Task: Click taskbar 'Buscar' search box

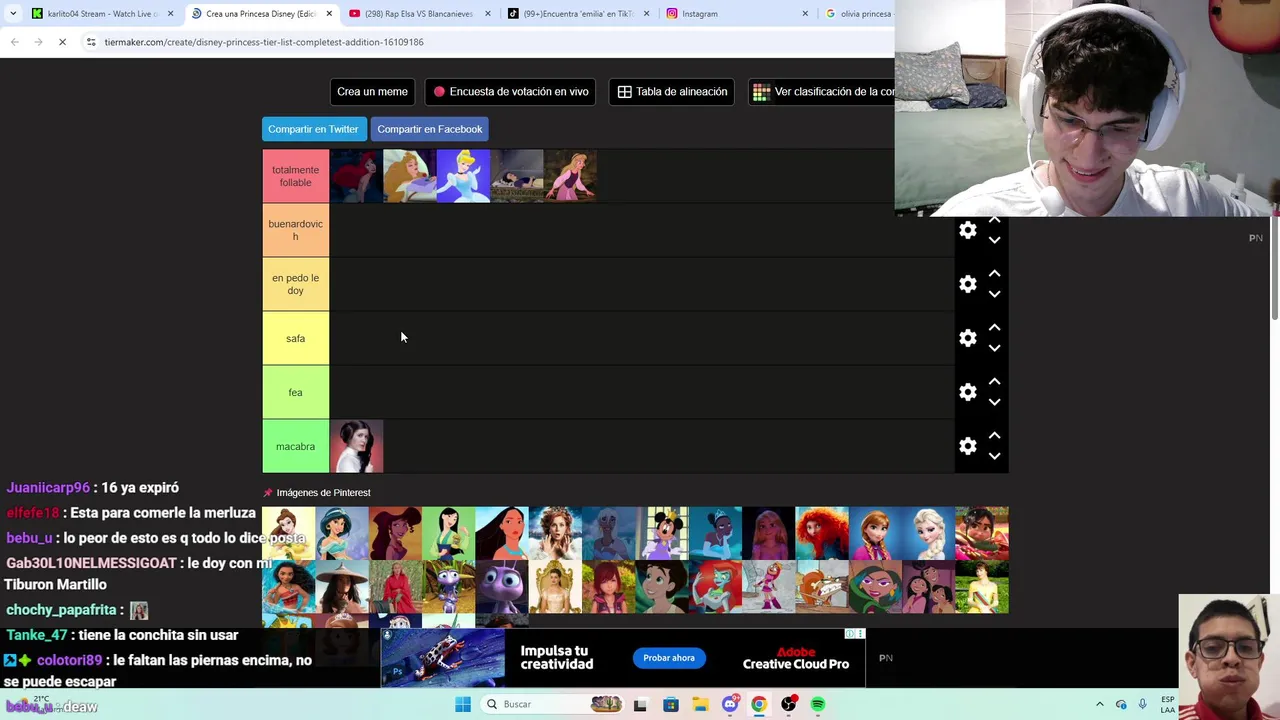Action: point(552,704)
